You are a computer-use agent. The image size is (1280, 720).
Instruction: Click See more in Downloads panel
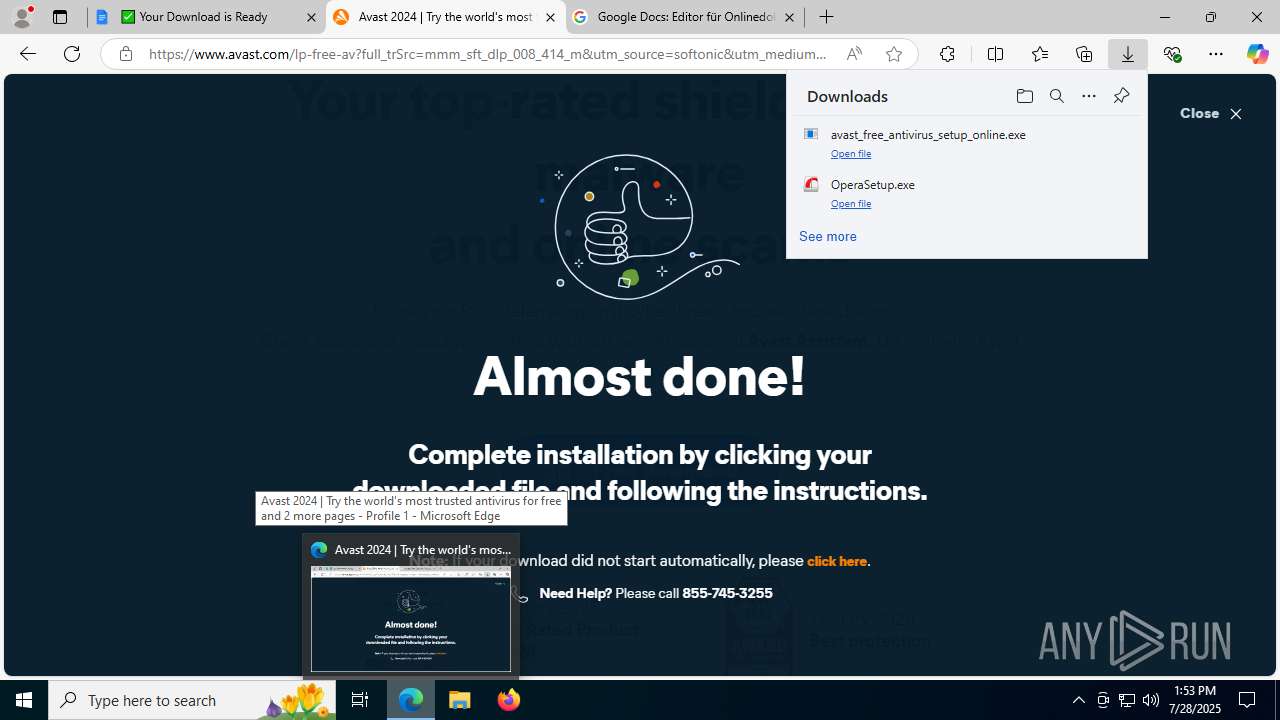[x=827, y=236]
